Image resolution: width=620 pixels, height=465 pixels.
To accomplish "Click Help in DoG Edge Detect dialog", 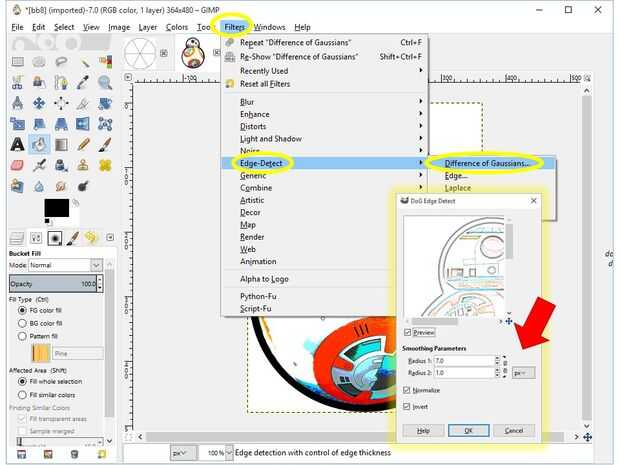I will pyautogui.click(x=423, y=430).
